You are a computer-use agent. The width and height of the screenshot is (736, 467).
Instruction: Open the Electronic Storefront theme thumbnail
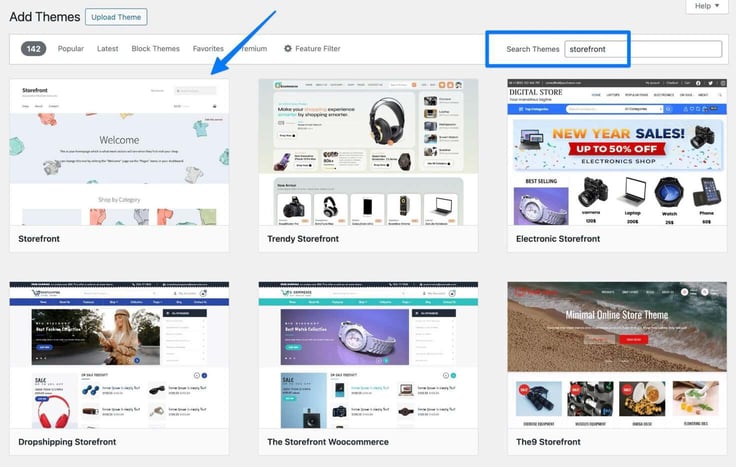point(617,152)
